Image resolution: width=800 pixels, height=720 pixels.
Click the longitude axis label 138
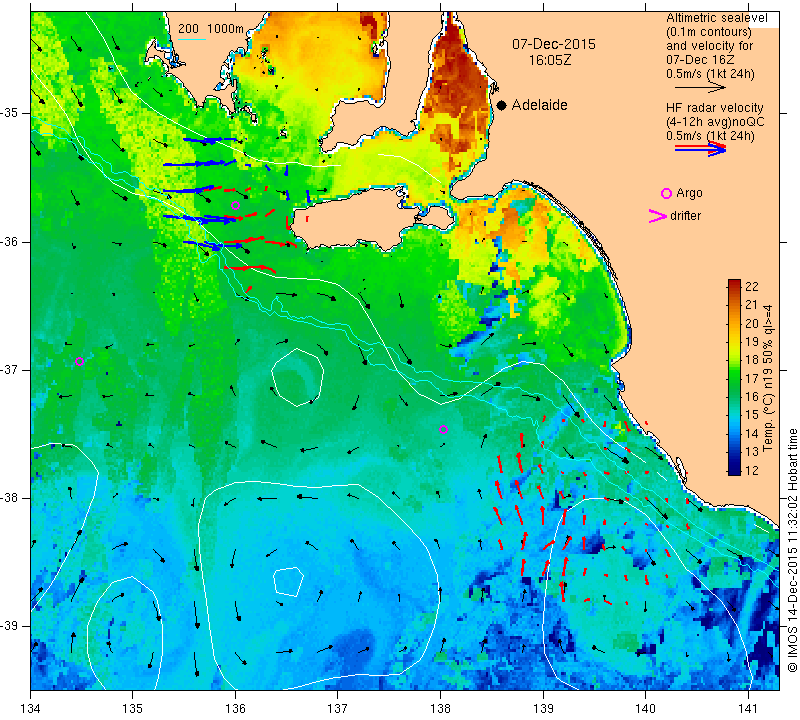(440, 709)
